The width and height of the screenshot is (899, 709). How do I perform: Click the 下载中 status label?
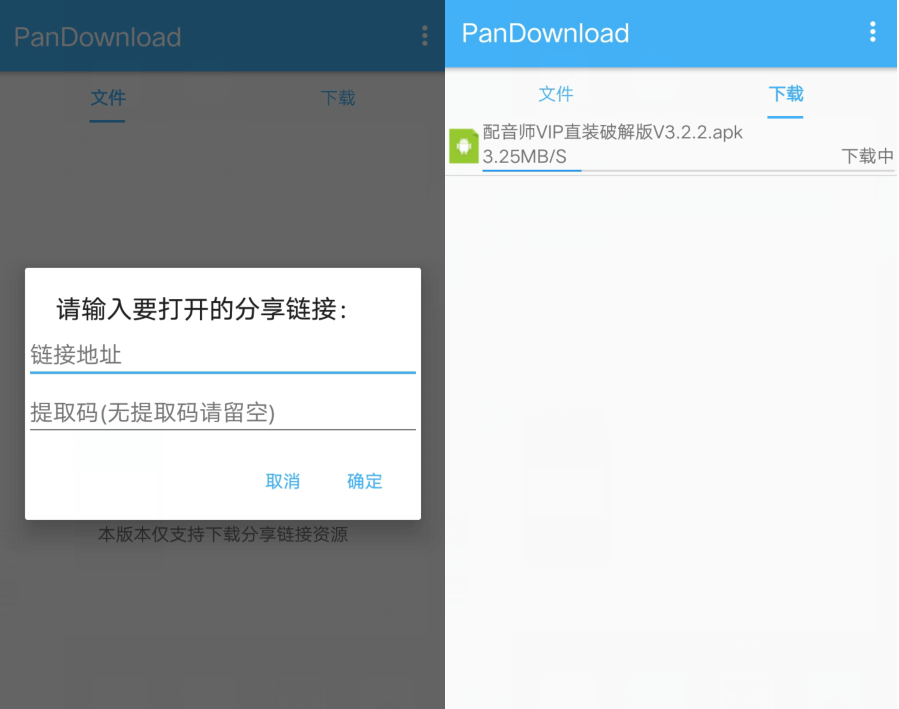(867, 156)
